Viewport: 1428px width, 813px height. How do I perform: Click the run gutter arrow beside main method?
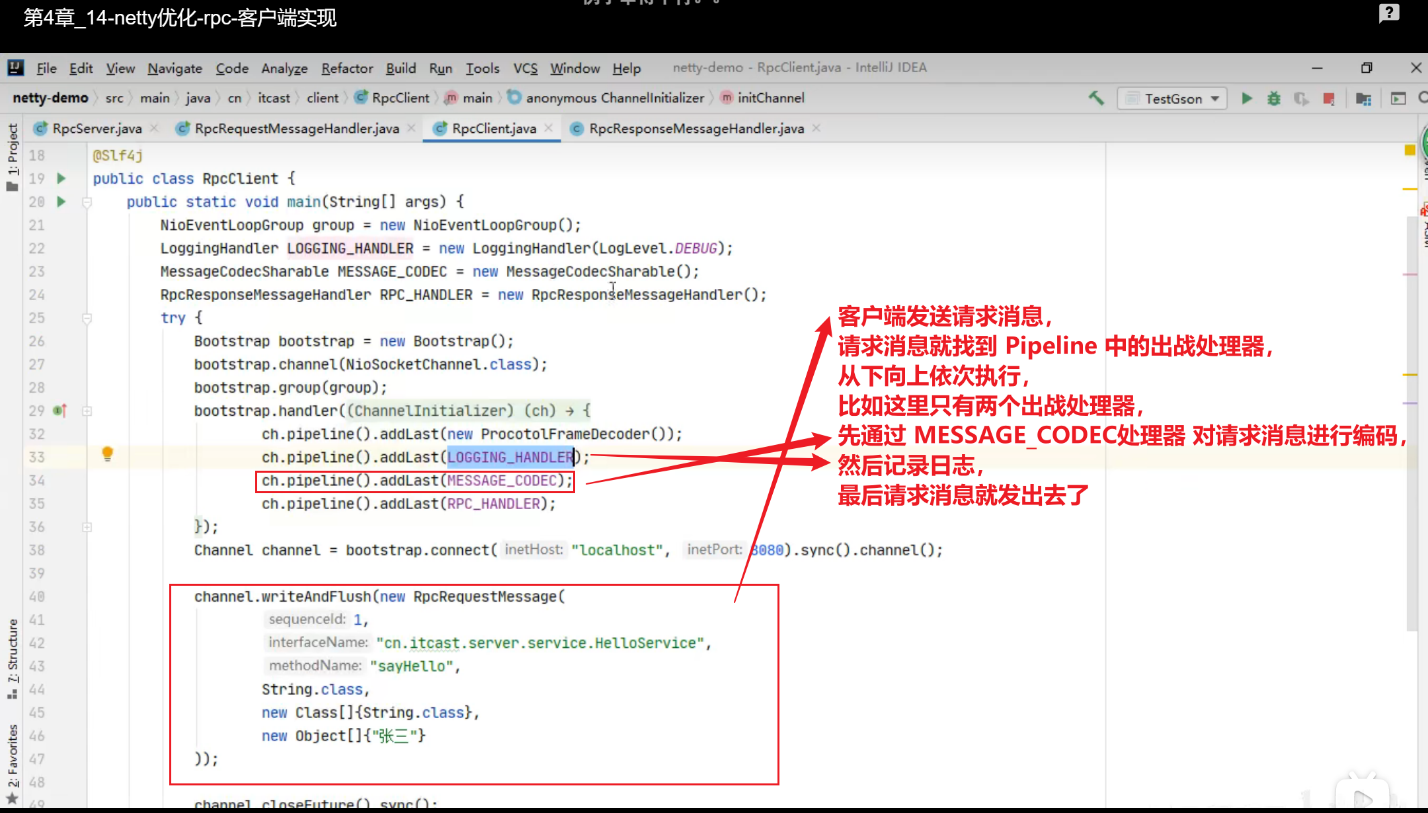click(x=61, y=202)
